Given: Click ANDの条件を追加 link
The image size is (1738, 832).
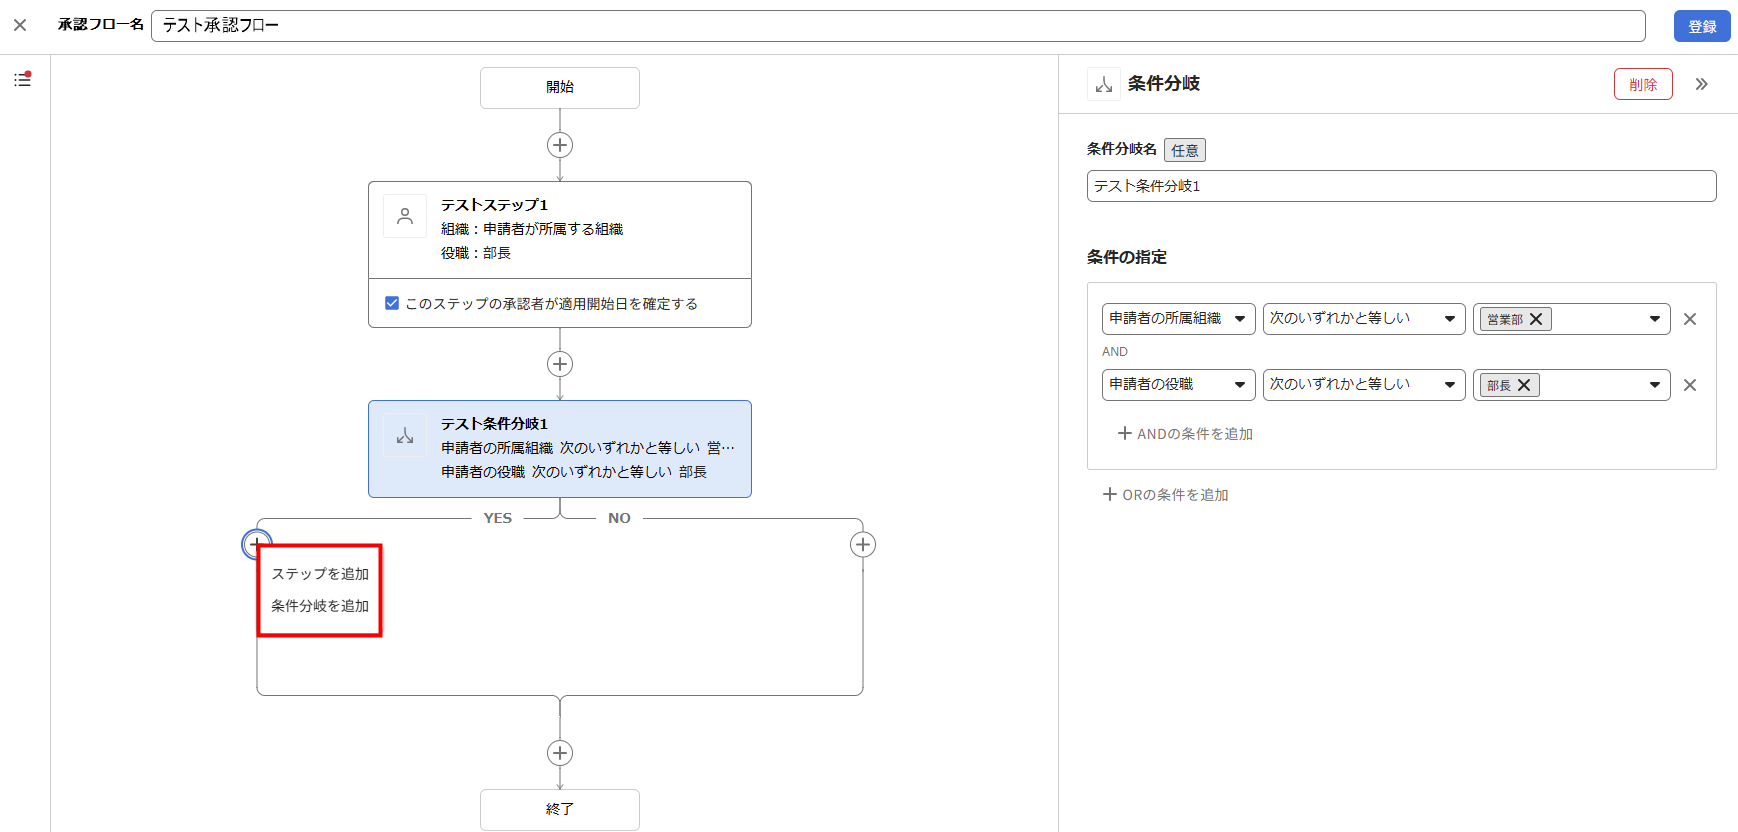Looking at the screenshot, I should point(1185,434).
